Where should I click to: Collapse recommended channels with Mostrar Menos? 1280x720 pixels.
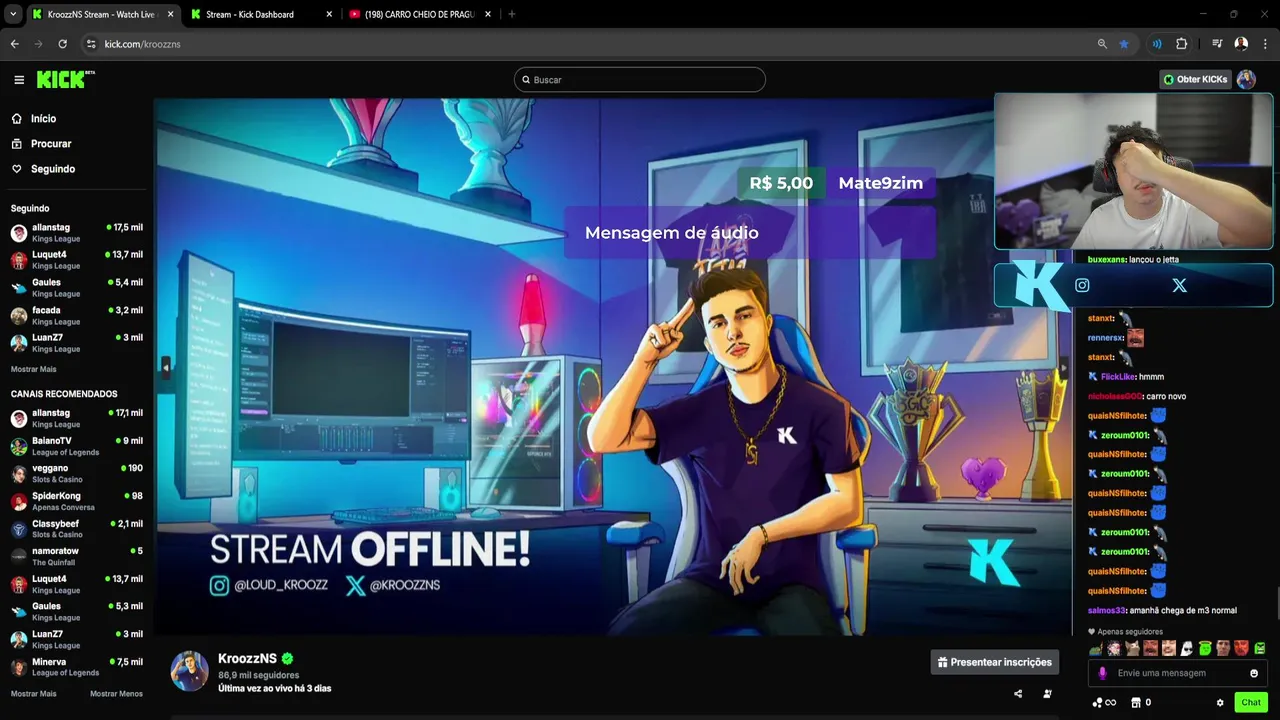[116, 694]
